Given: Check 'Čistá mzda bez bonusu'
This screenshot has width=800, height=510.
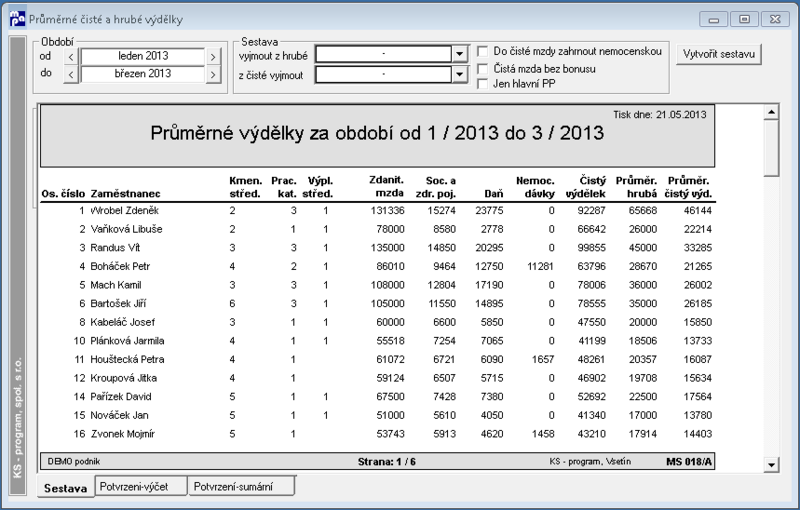Looking at the screenshot, I should 482,68.
